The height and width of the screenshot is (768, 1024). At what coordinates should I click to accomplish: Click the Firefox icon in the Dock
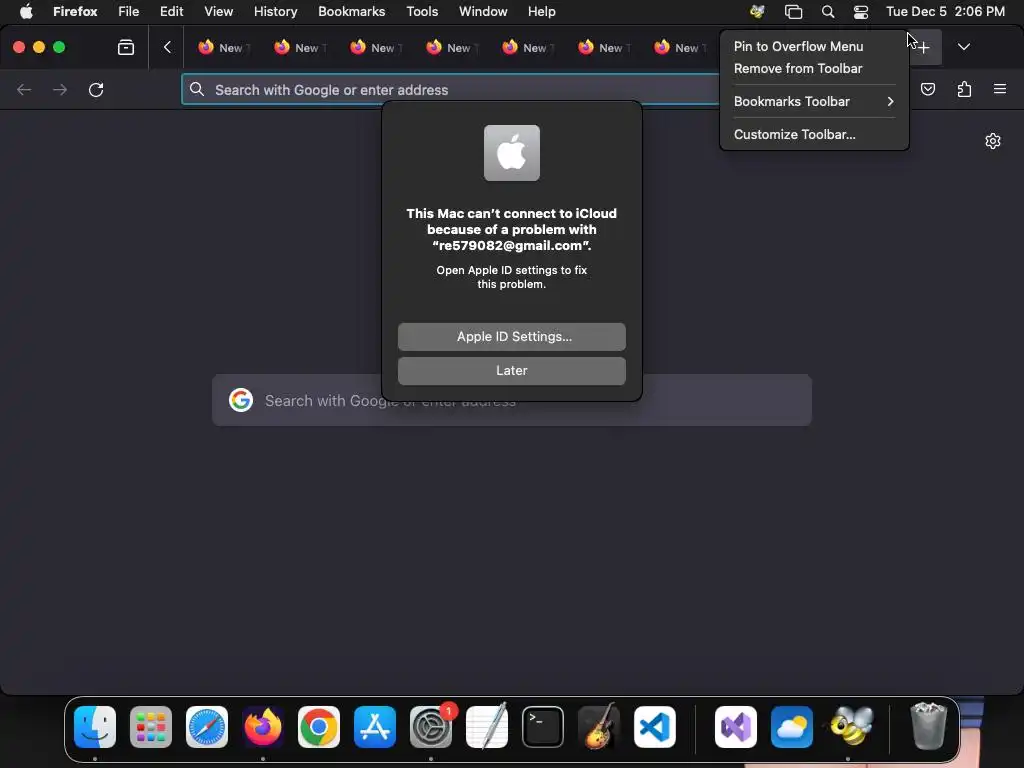click(263, 727)
